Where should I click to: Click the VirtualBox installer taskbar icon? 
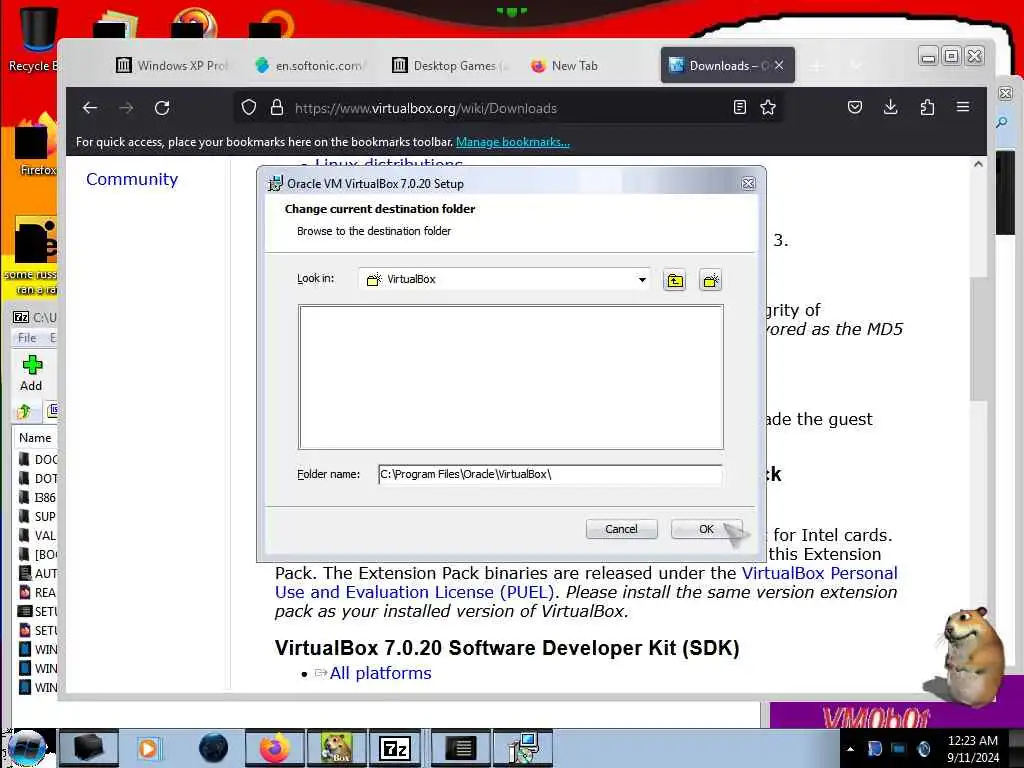(x=523, y=748)
